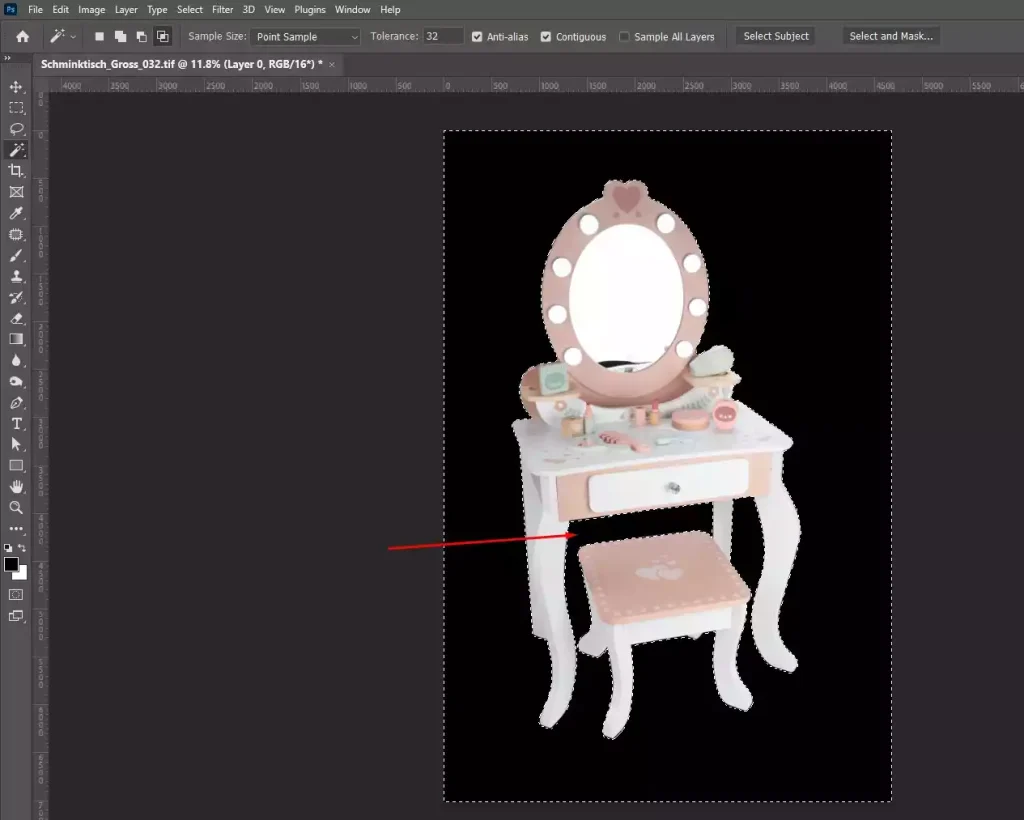Enable Sample All Layers checkbox
The width and height of the screenshot is (1024, 820).
tap(625, 37)
